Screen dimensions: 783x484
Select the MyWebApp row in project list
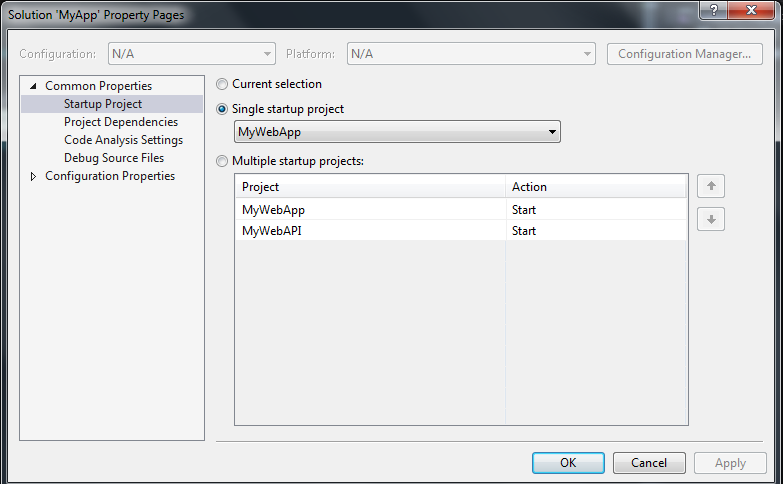pyautogui.click(x=461, y=210)
